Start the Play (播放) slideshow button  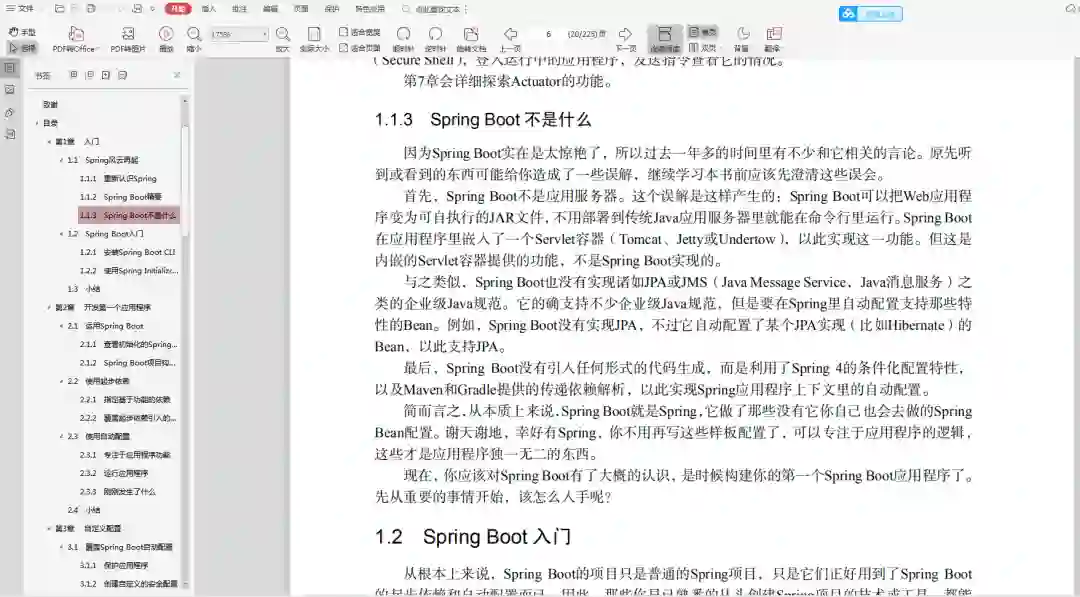(x=166, y=39)
